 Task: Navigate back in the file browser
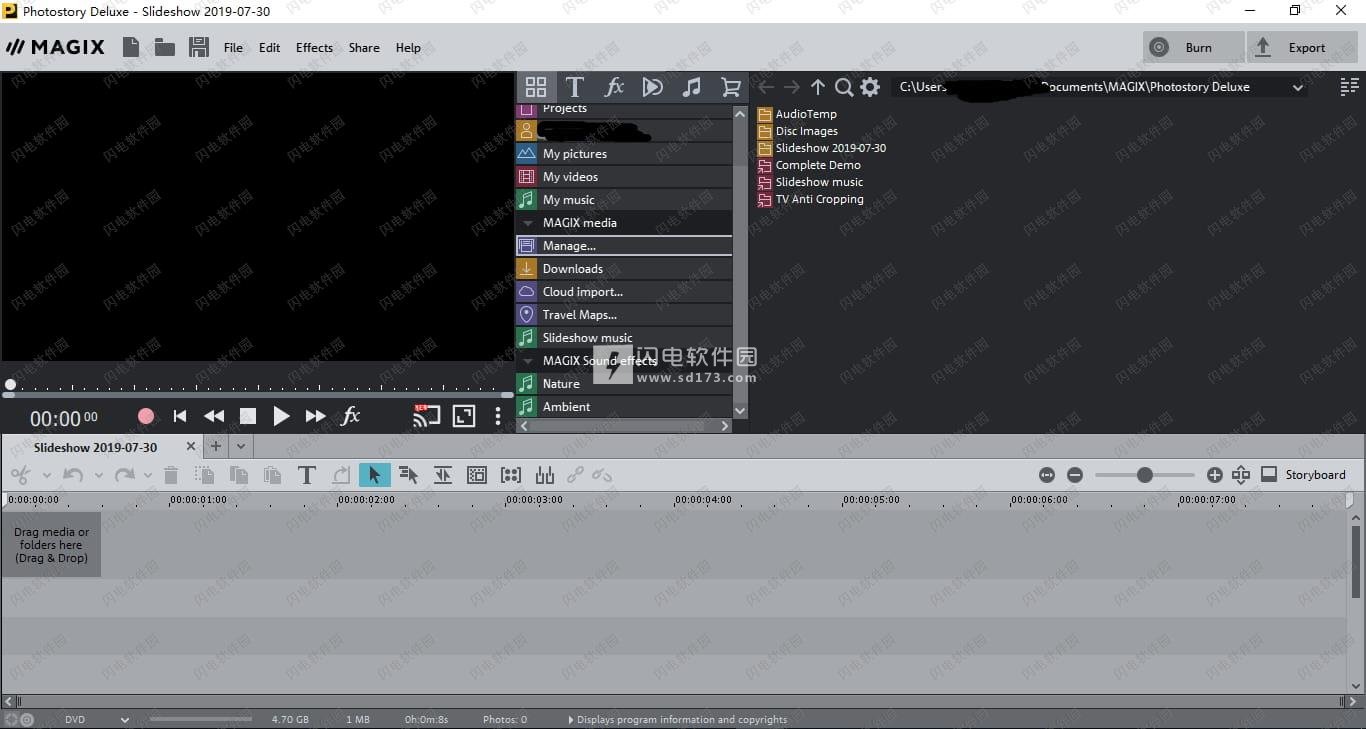click(x=766, y=87)
